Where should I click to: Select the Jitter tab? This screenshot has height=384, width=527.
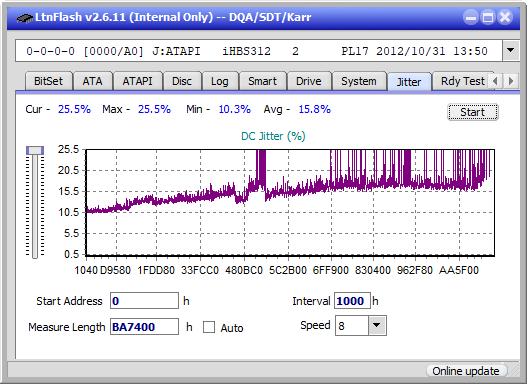[409, 82]
